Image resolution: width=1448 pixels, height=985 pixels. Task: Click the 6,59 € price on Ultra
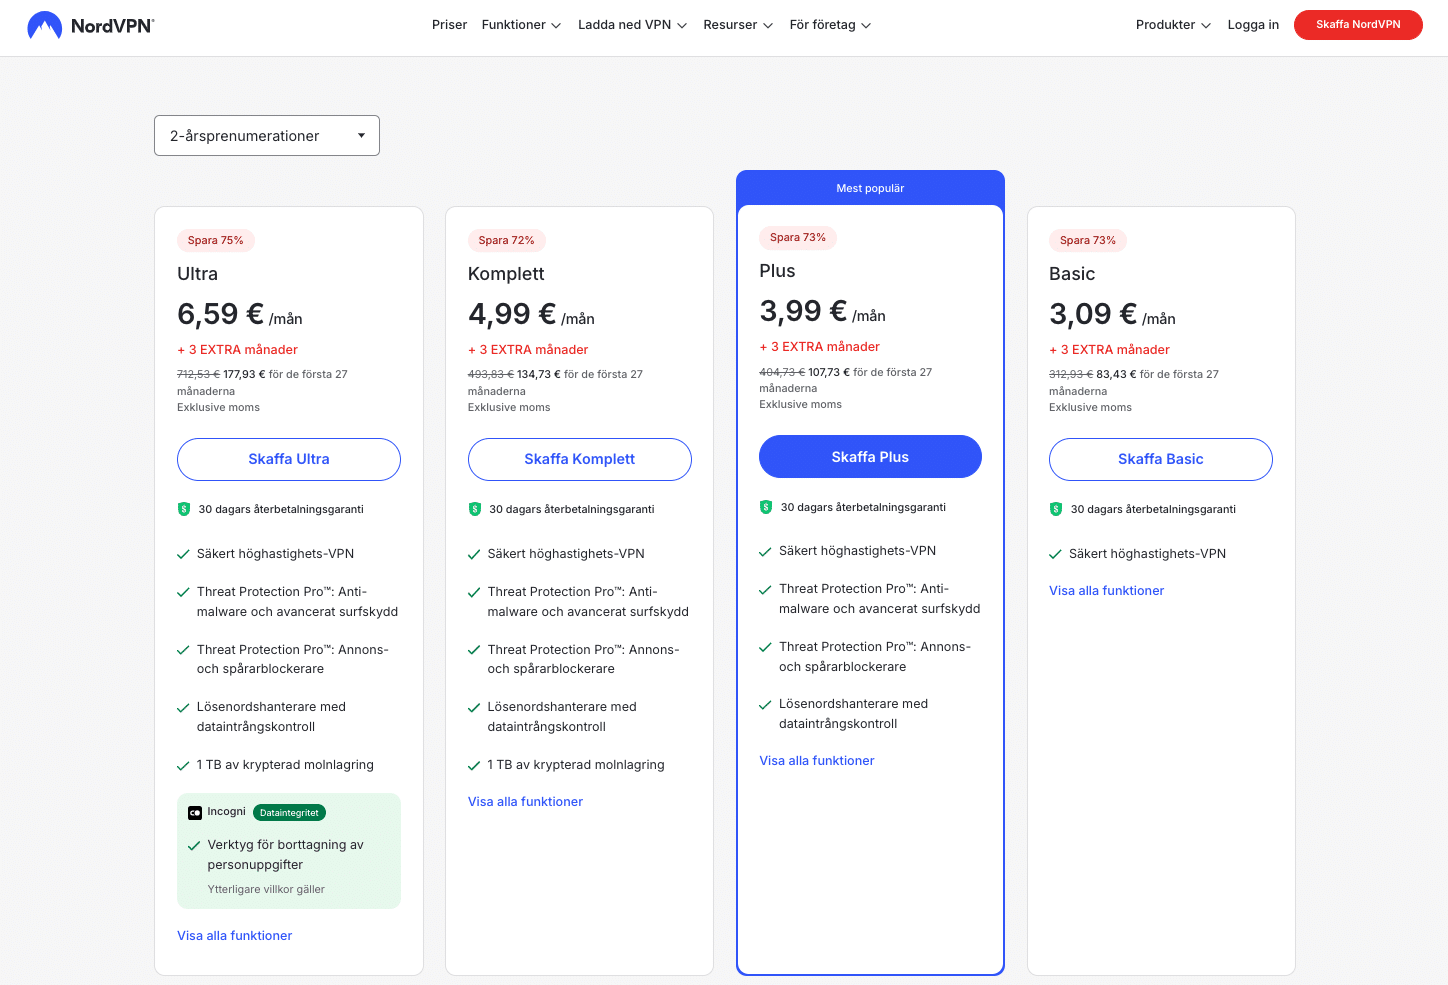[221, 314]
